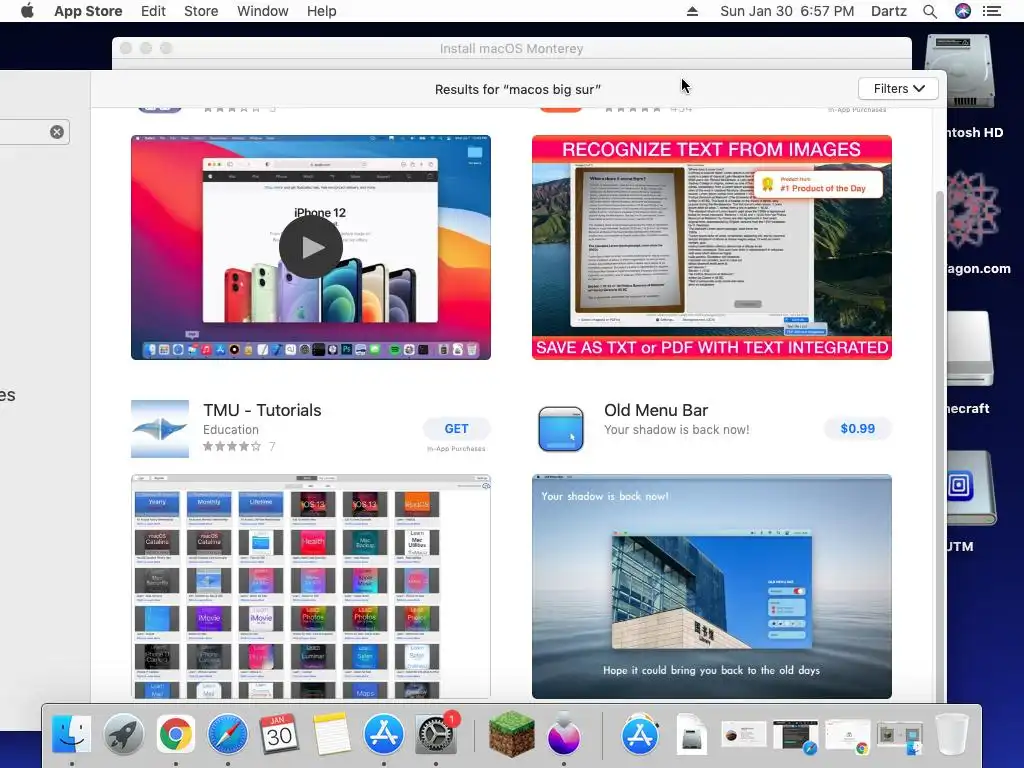Open the Recognize Text From Images screenshot
The width and height of the screenshot is (1024, 768).
click(x=712, y=248)
